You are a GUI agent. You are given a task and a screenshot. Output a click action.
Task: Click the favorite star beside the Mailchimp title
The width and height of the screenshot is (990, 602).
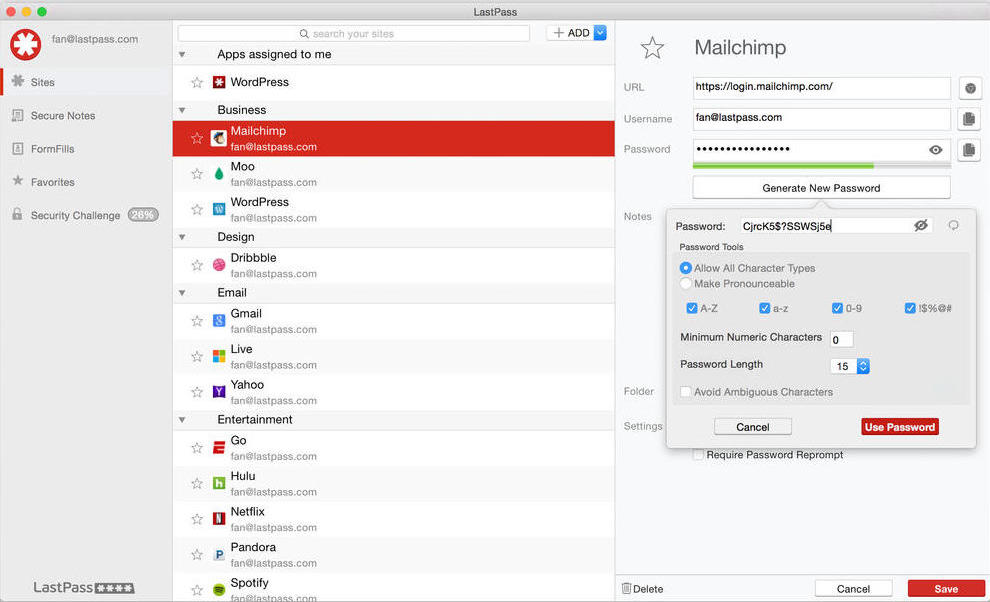pyautogui.click(x=652, y=47)
